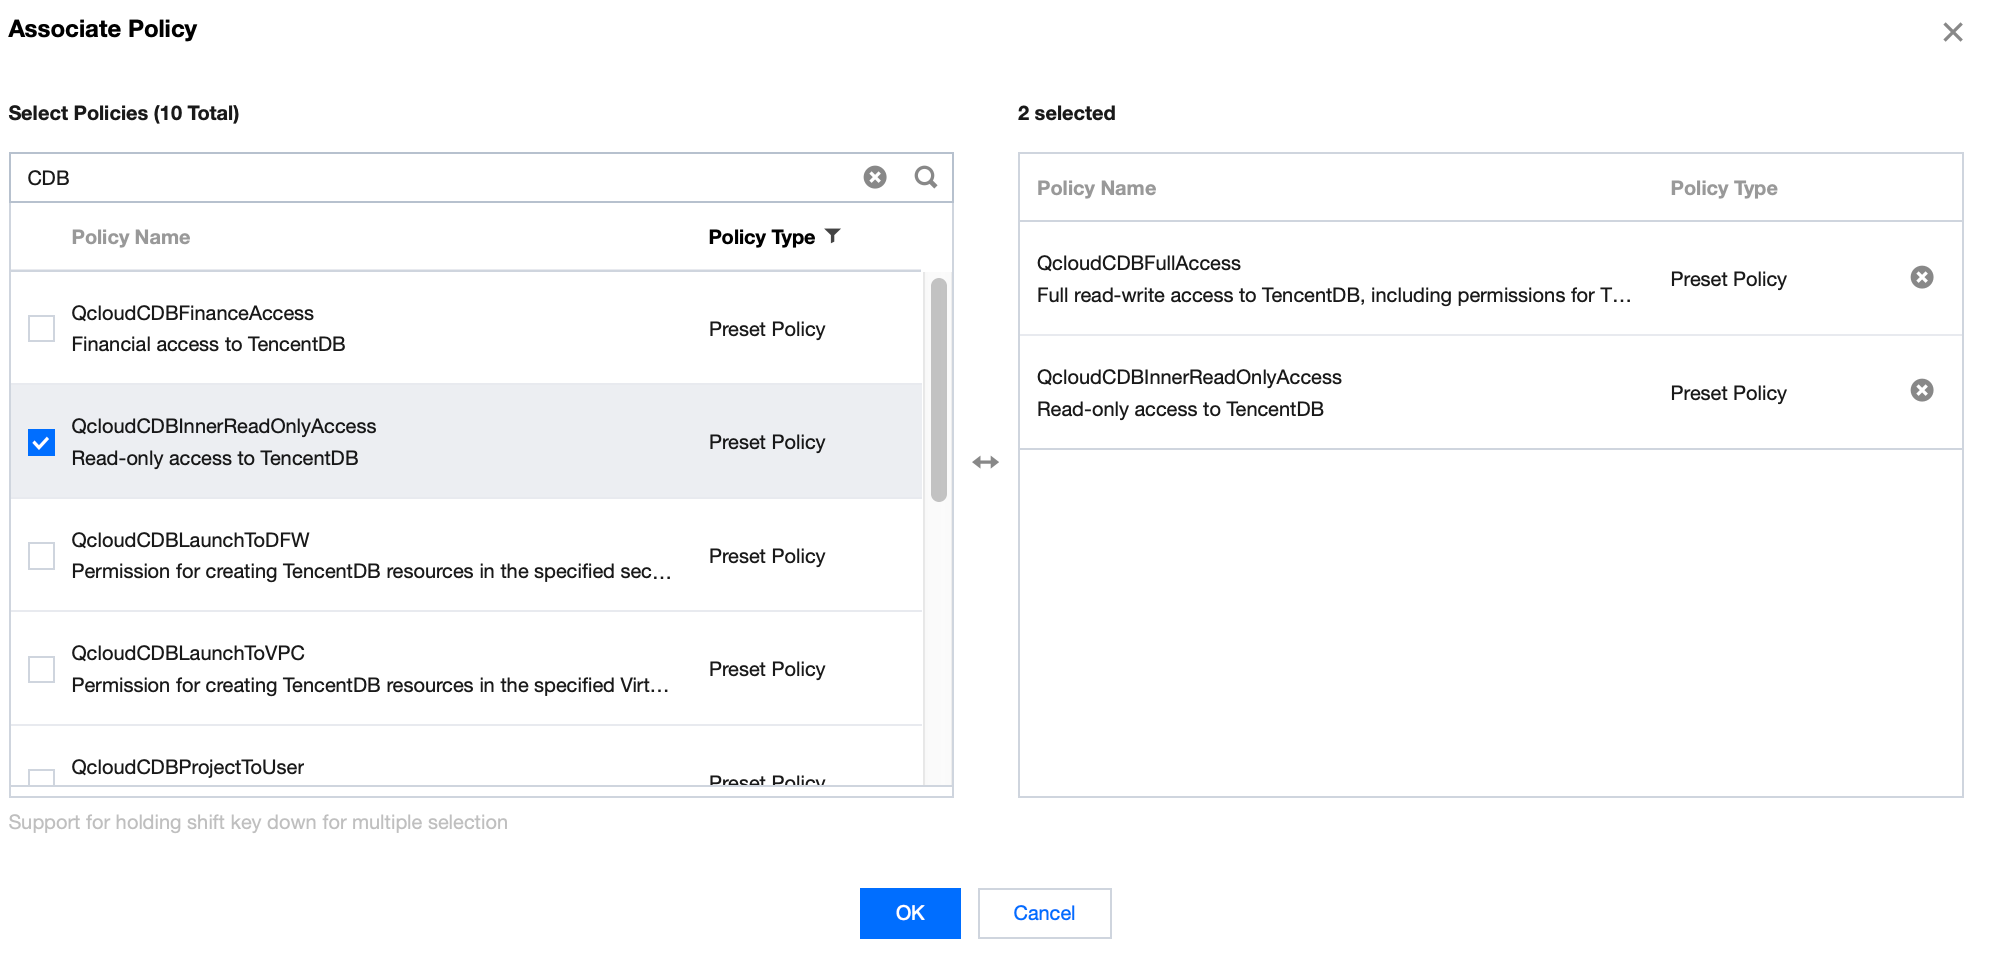The image size is (1992, 954).
Task: Close the Associate Policy dialog
Action: [x=1952, y=32]
